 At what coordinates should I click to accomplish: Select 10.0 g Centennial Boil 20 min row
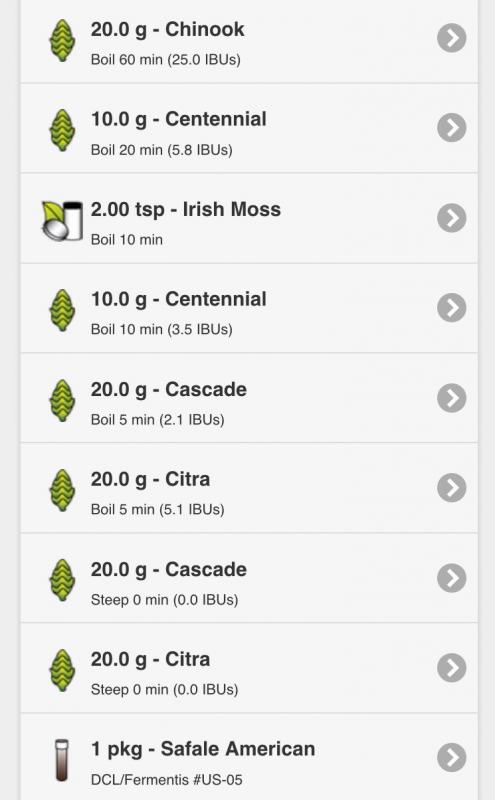(x=249, y=129)
